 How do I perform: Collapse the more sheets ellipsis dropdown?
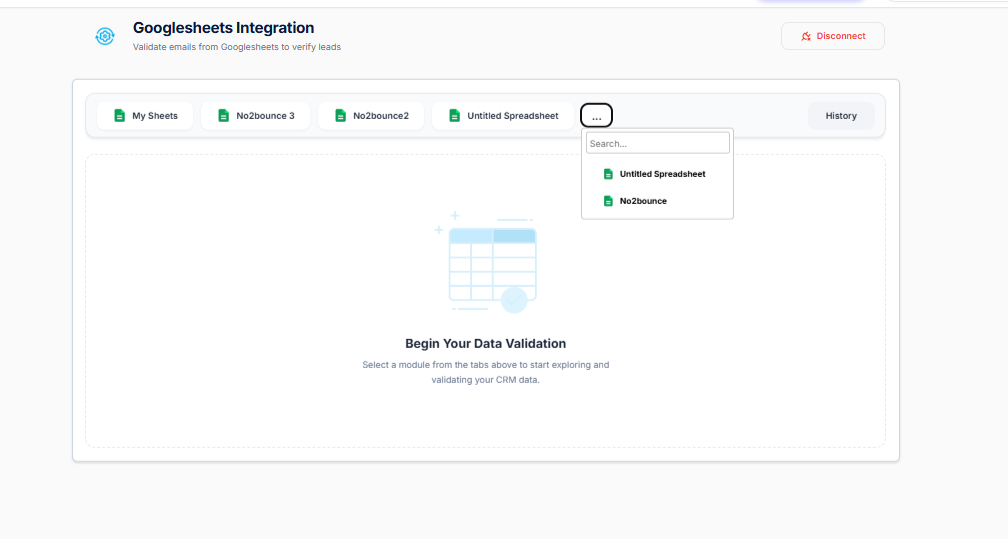click(597, 116)
